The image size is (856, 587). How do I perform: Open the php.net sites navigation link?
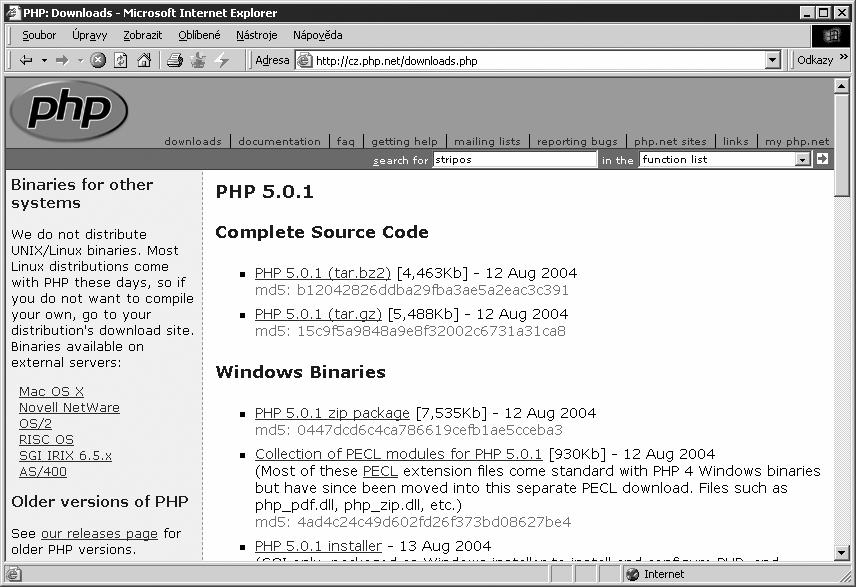tap(670, 141)
